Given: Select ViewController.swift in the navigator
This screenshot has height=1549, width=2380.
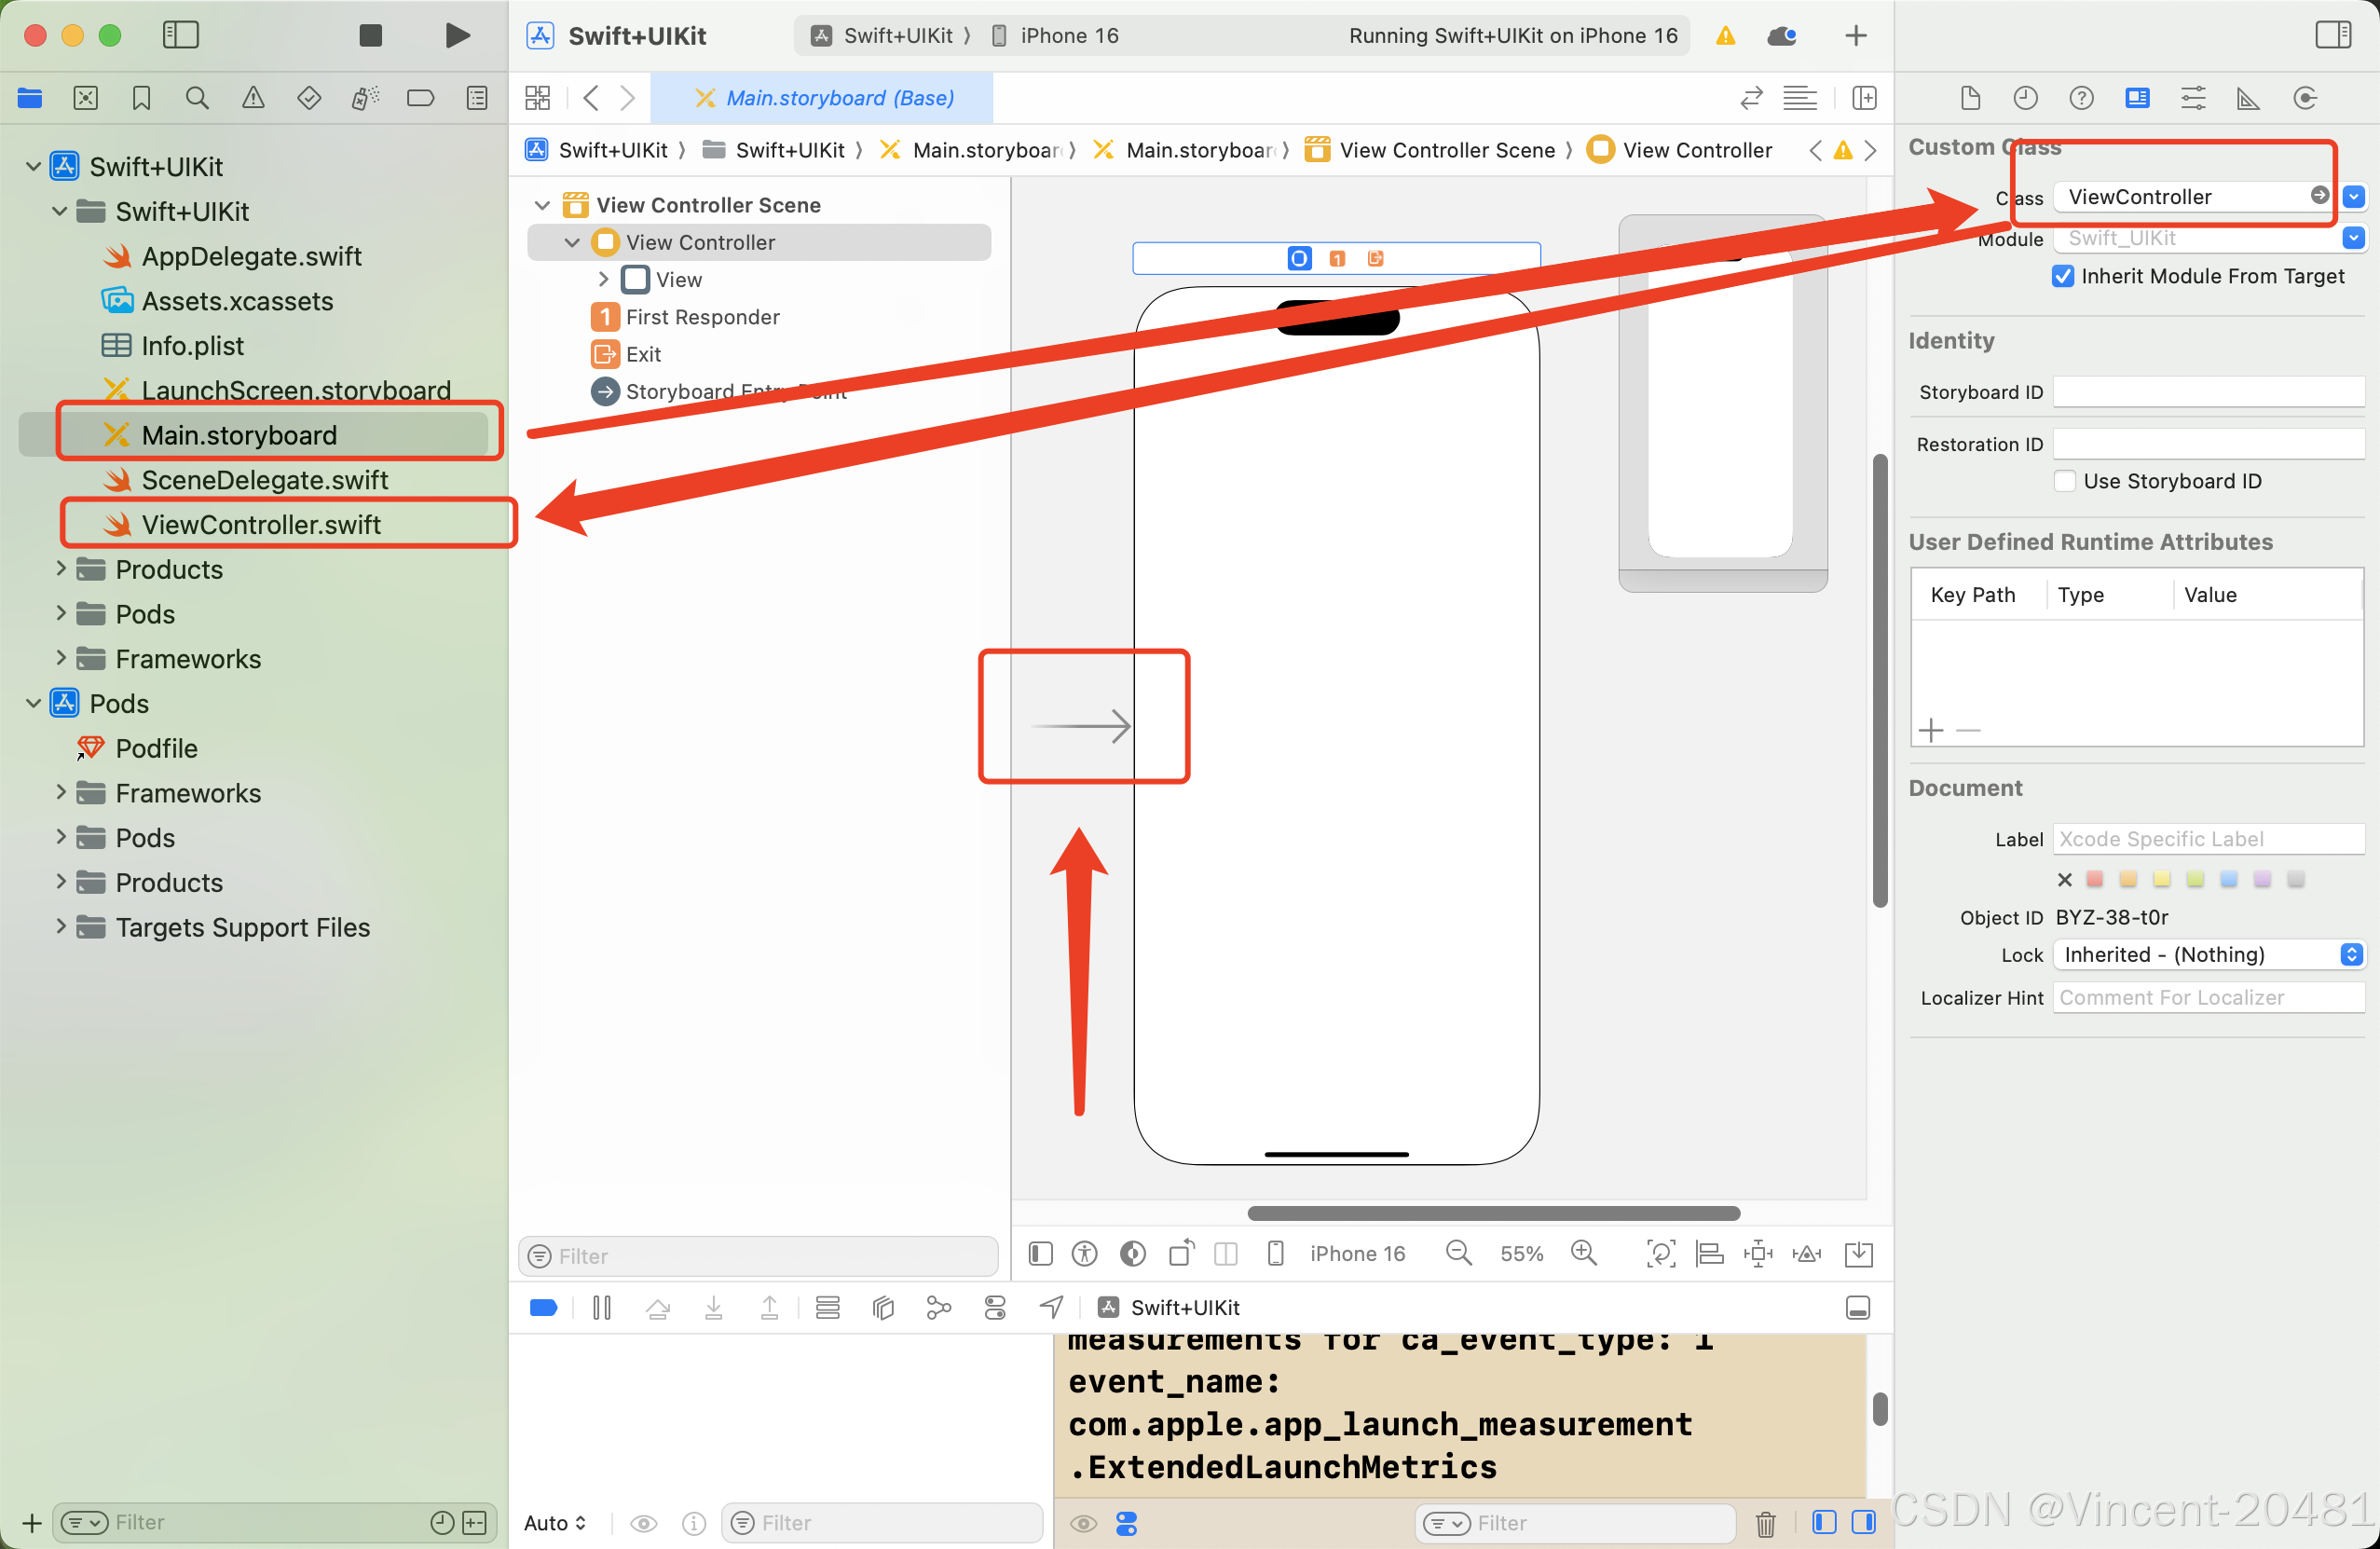Looking at the screenshot, I should click(262, 524).
